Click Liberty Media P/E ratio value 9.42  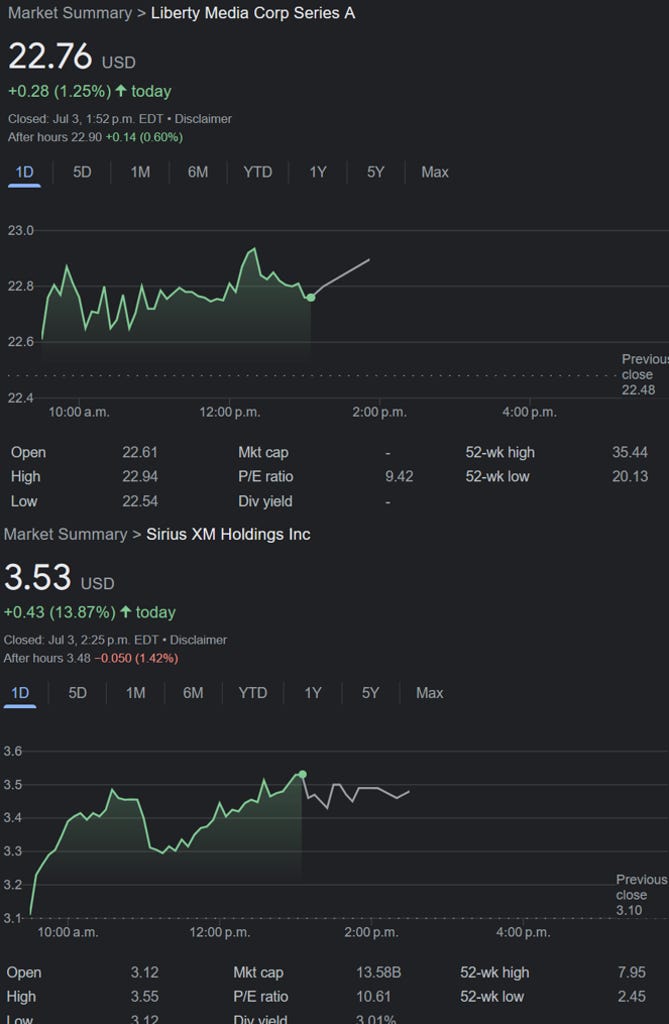pyautogui.click(x=399, y=477)
